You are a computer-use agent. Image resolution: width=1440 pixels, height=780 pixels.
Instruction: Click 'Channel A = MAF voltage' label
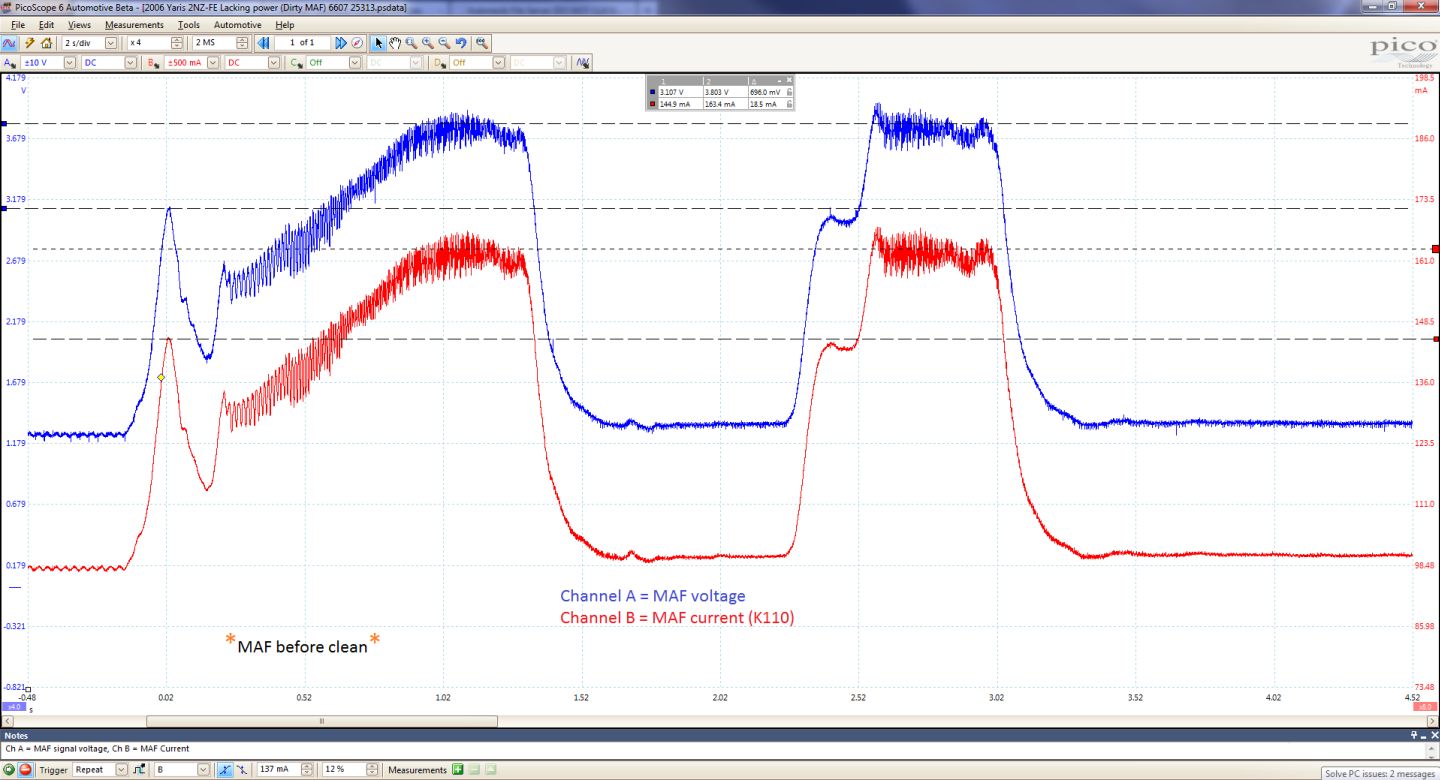click(x=652, y=596)
